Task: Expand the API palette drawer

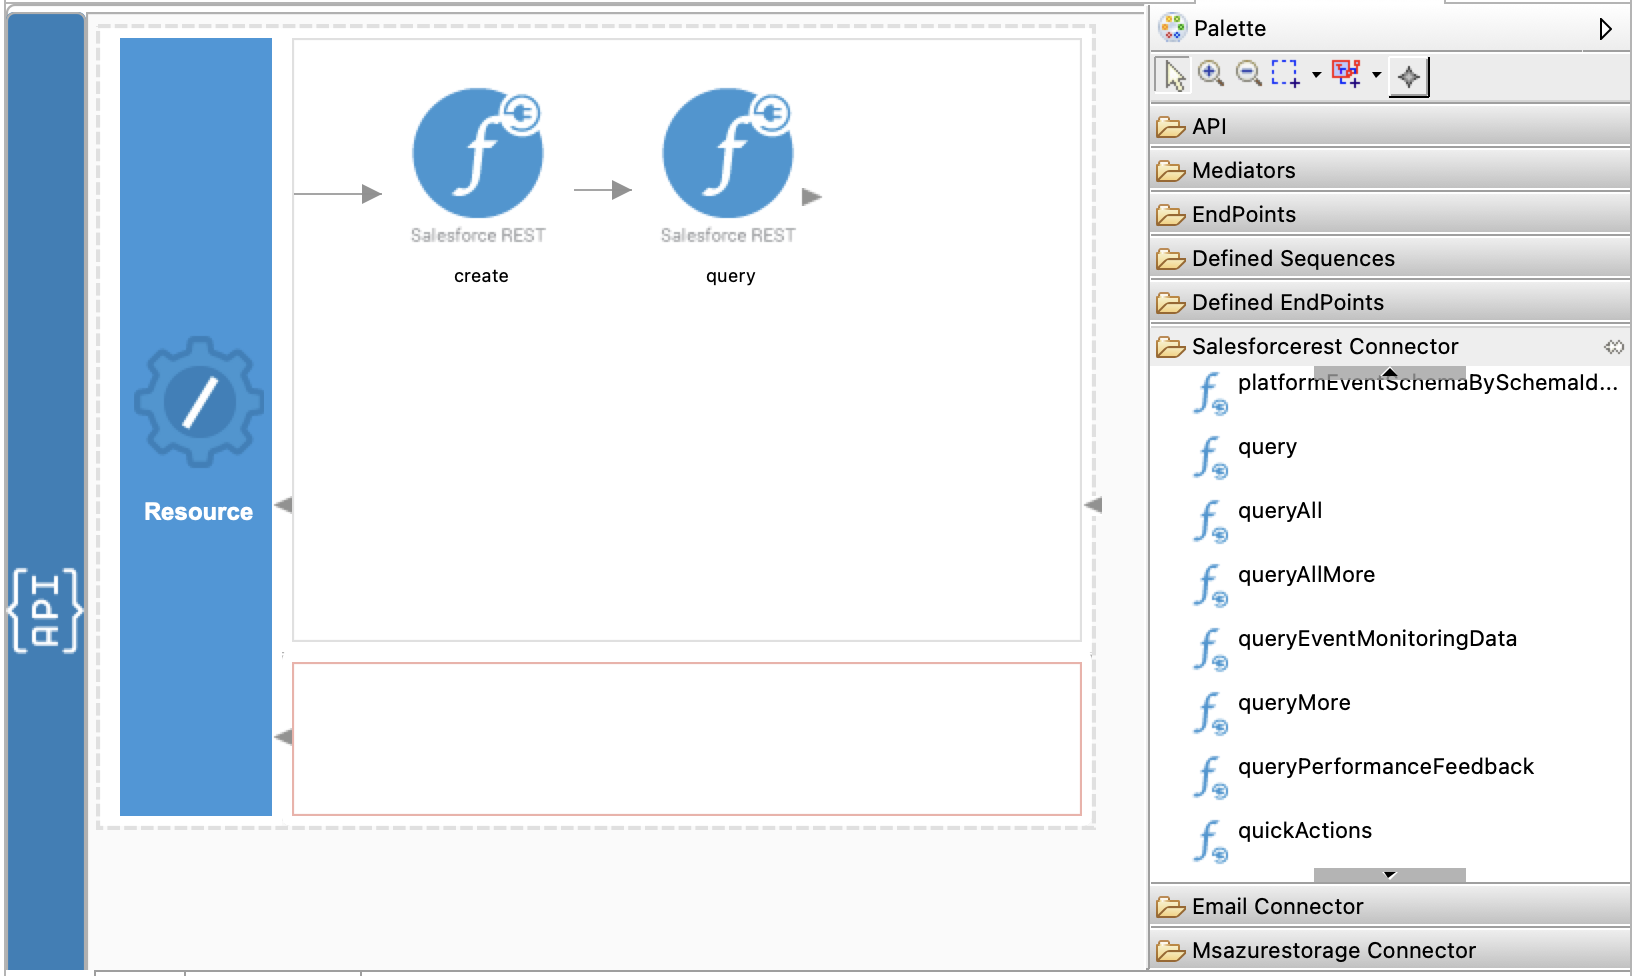Action: tap(1390, 126)
